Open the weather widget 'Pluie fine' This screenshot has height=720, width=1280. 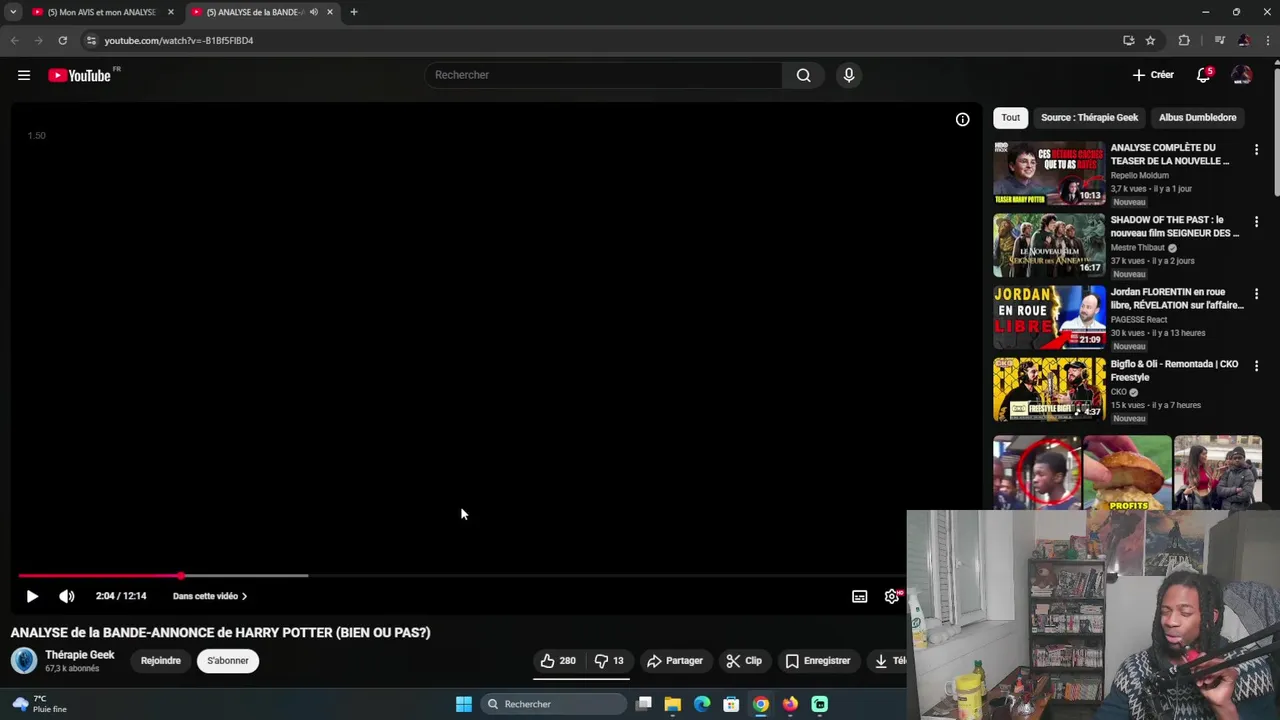40,704
